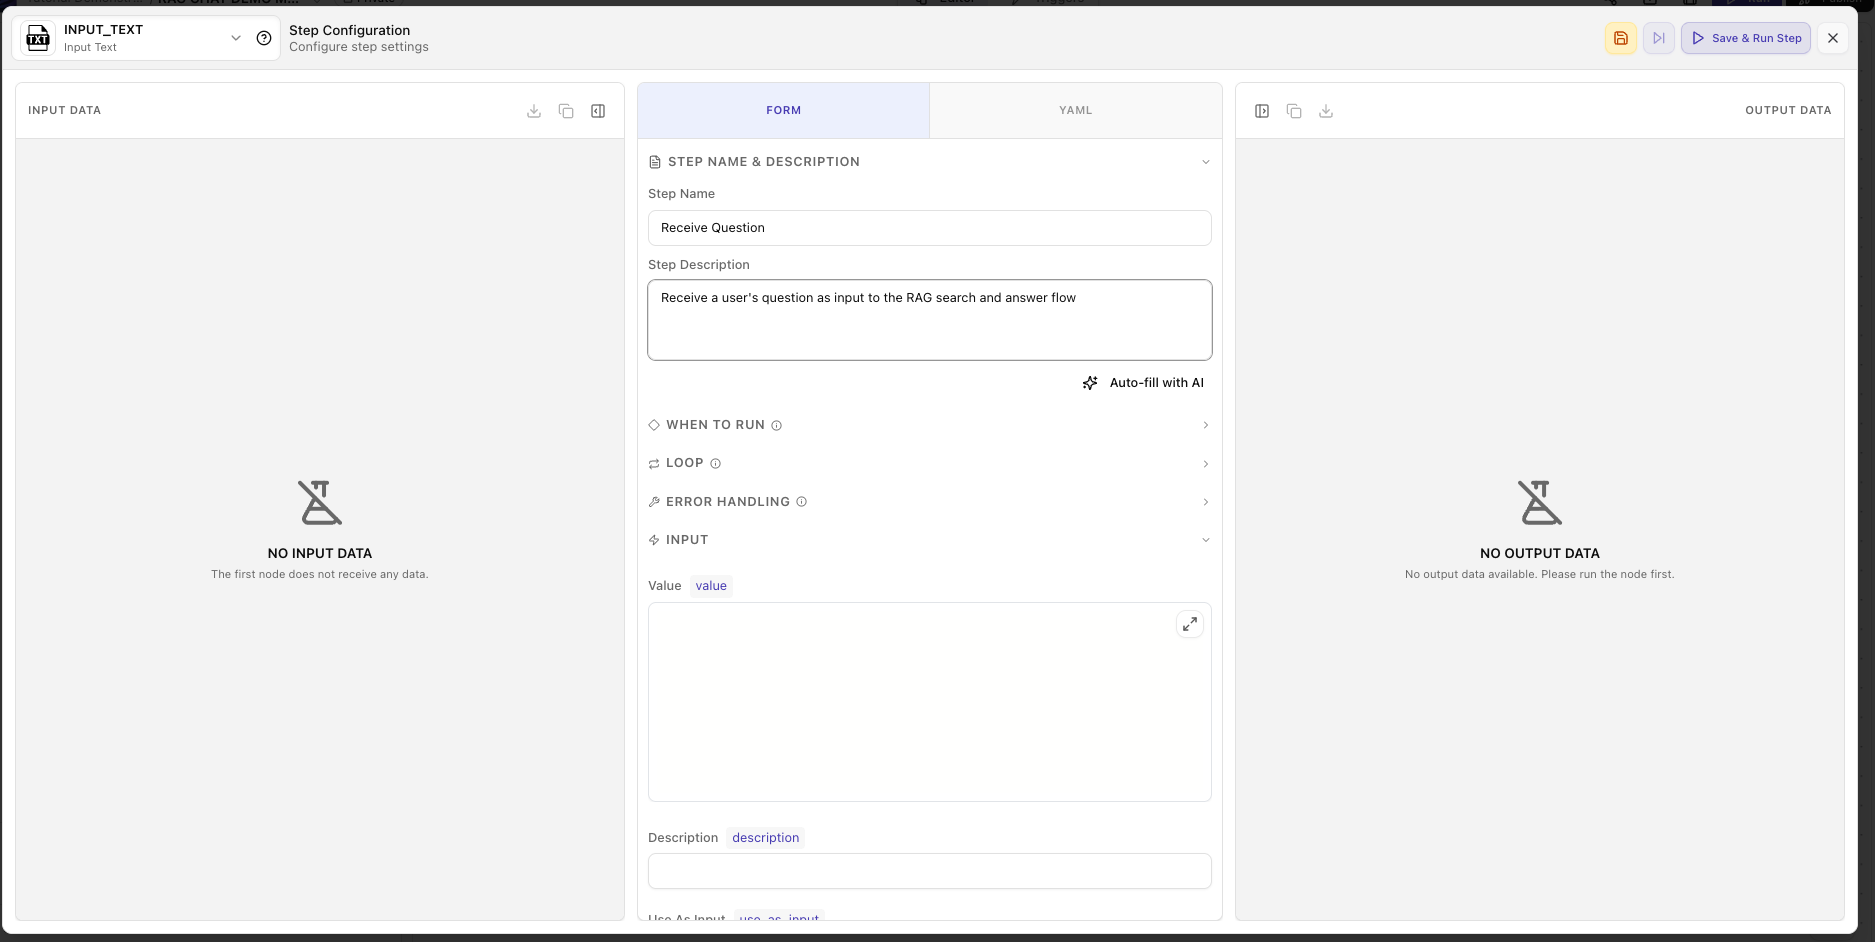The width and height of the screenshot is (1875, 942).
Task: Click the Auto-fill sparkle icon
Action: pos(1090,383)
